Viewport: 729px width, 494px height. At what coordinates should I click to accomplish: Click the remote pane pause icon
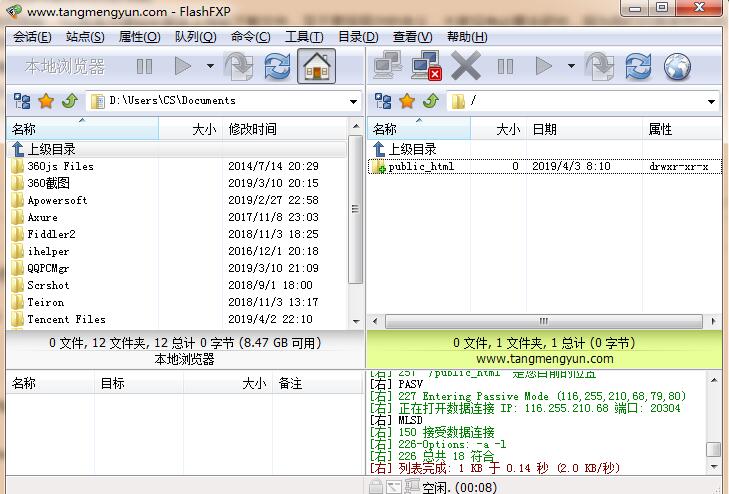[x=505, y=66]
